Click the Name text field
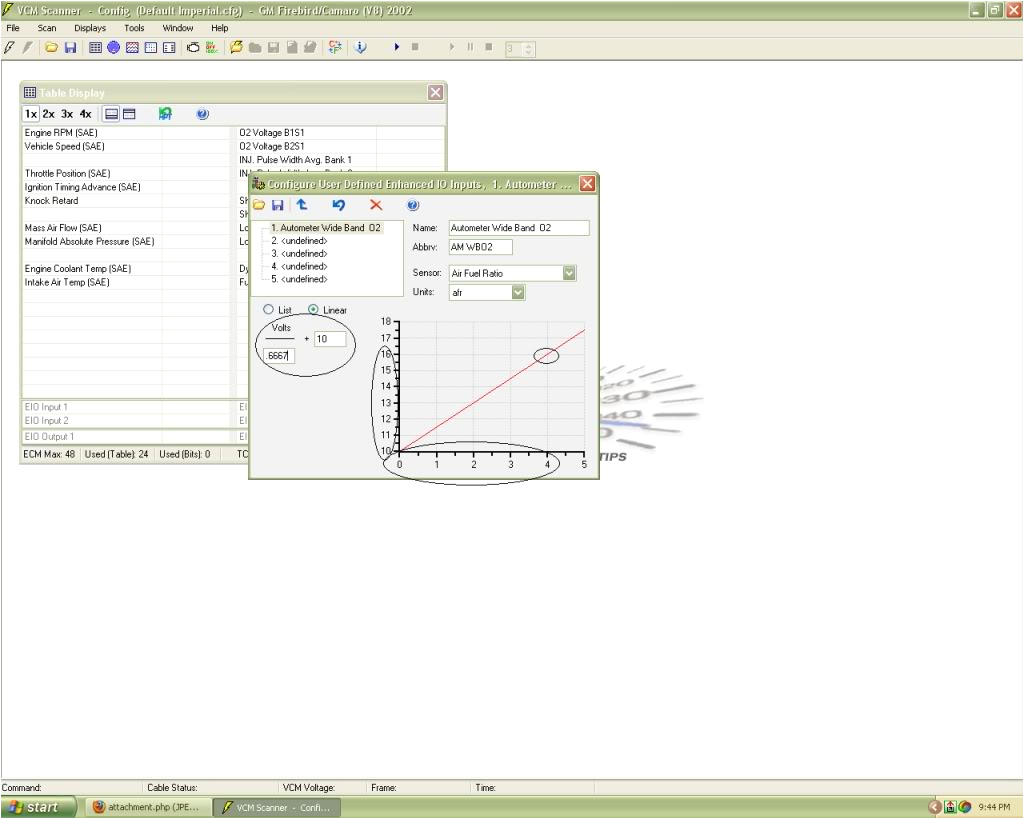 (518, 228)
